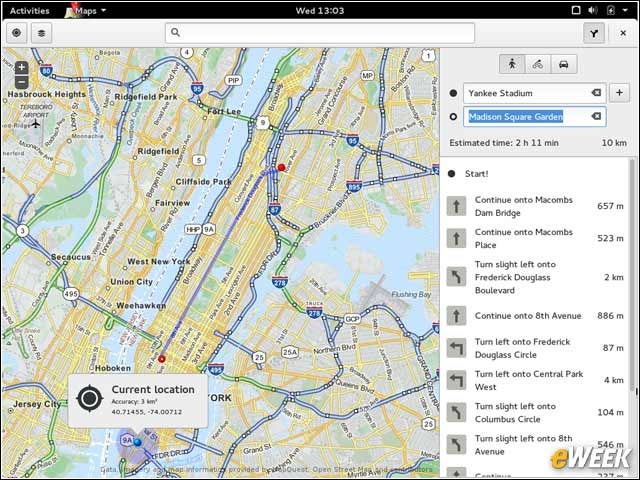640x480 pixels.
Task: Click the blue current location dot
Action: pyautogui.click(x=138, y=442)
